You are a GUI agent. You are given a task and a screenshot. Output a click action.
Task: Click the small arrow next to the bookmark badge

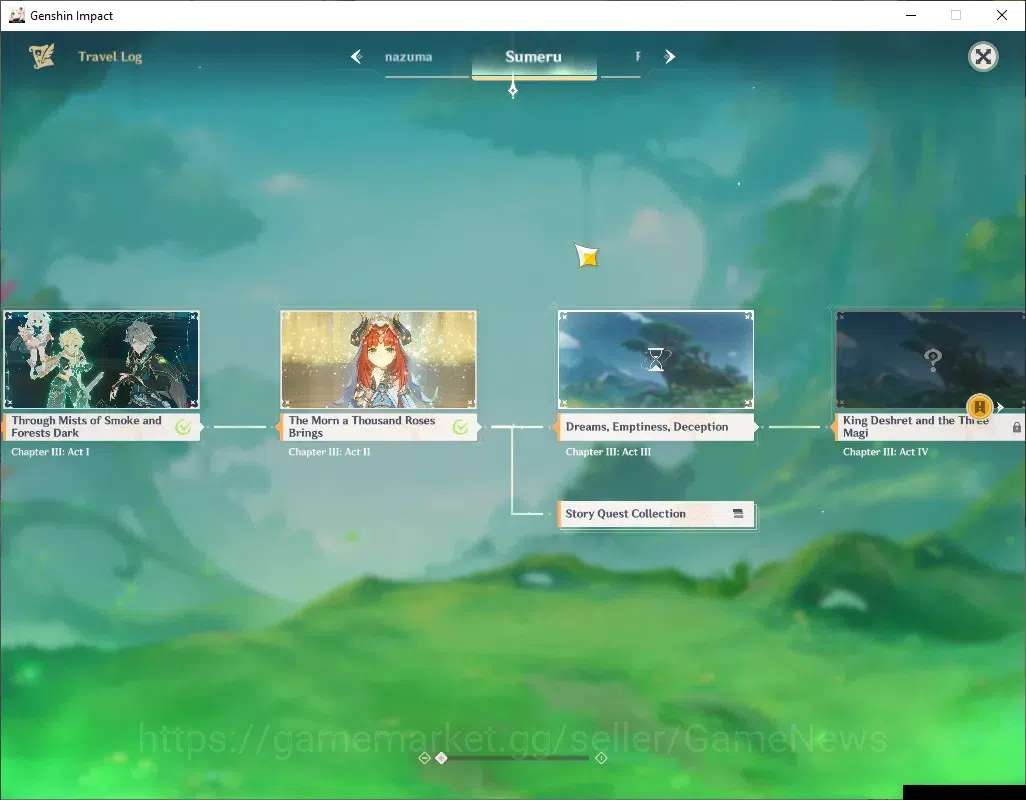click(x=1000, y=407)
